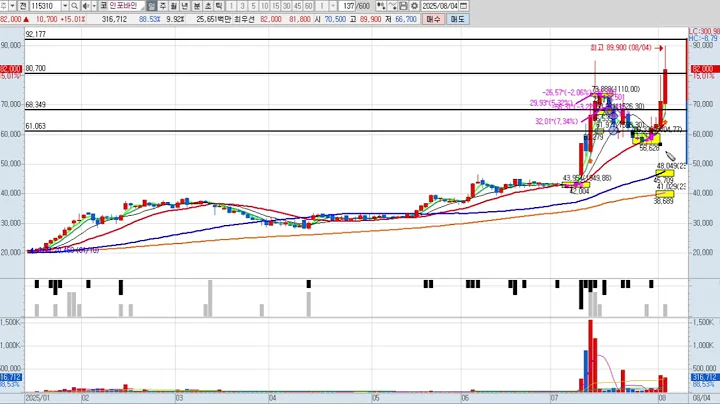
Task: Click the line drawing tool icon
Action: click(x=392, y=6)
